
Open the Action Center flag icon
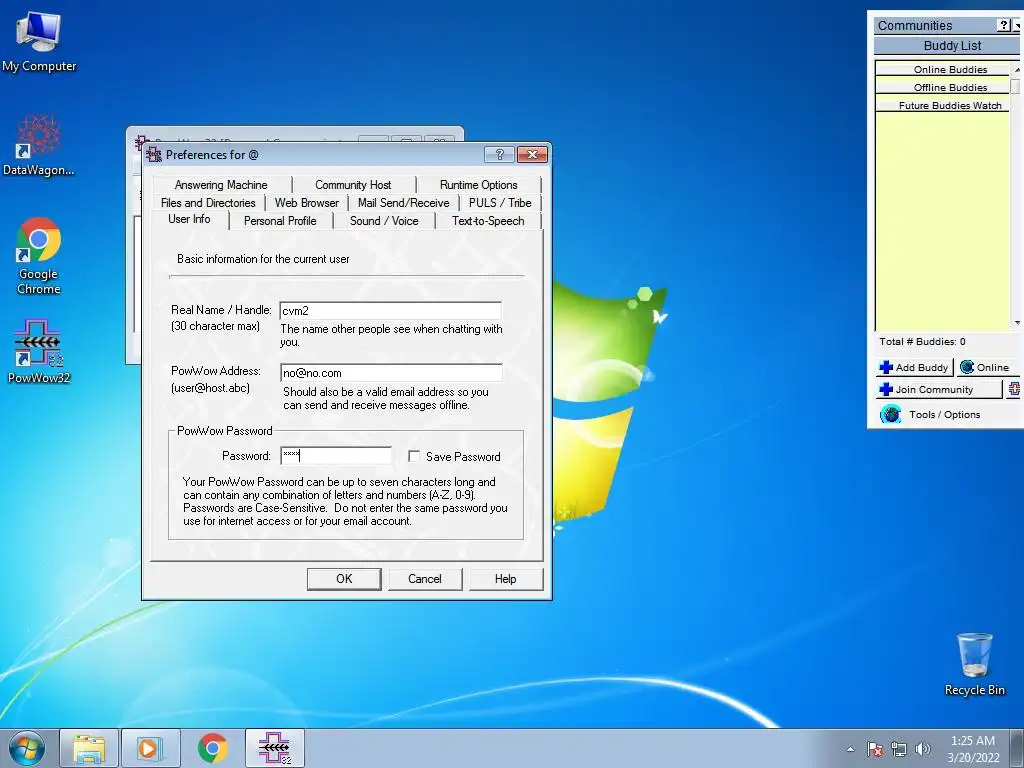click(875, 749)
